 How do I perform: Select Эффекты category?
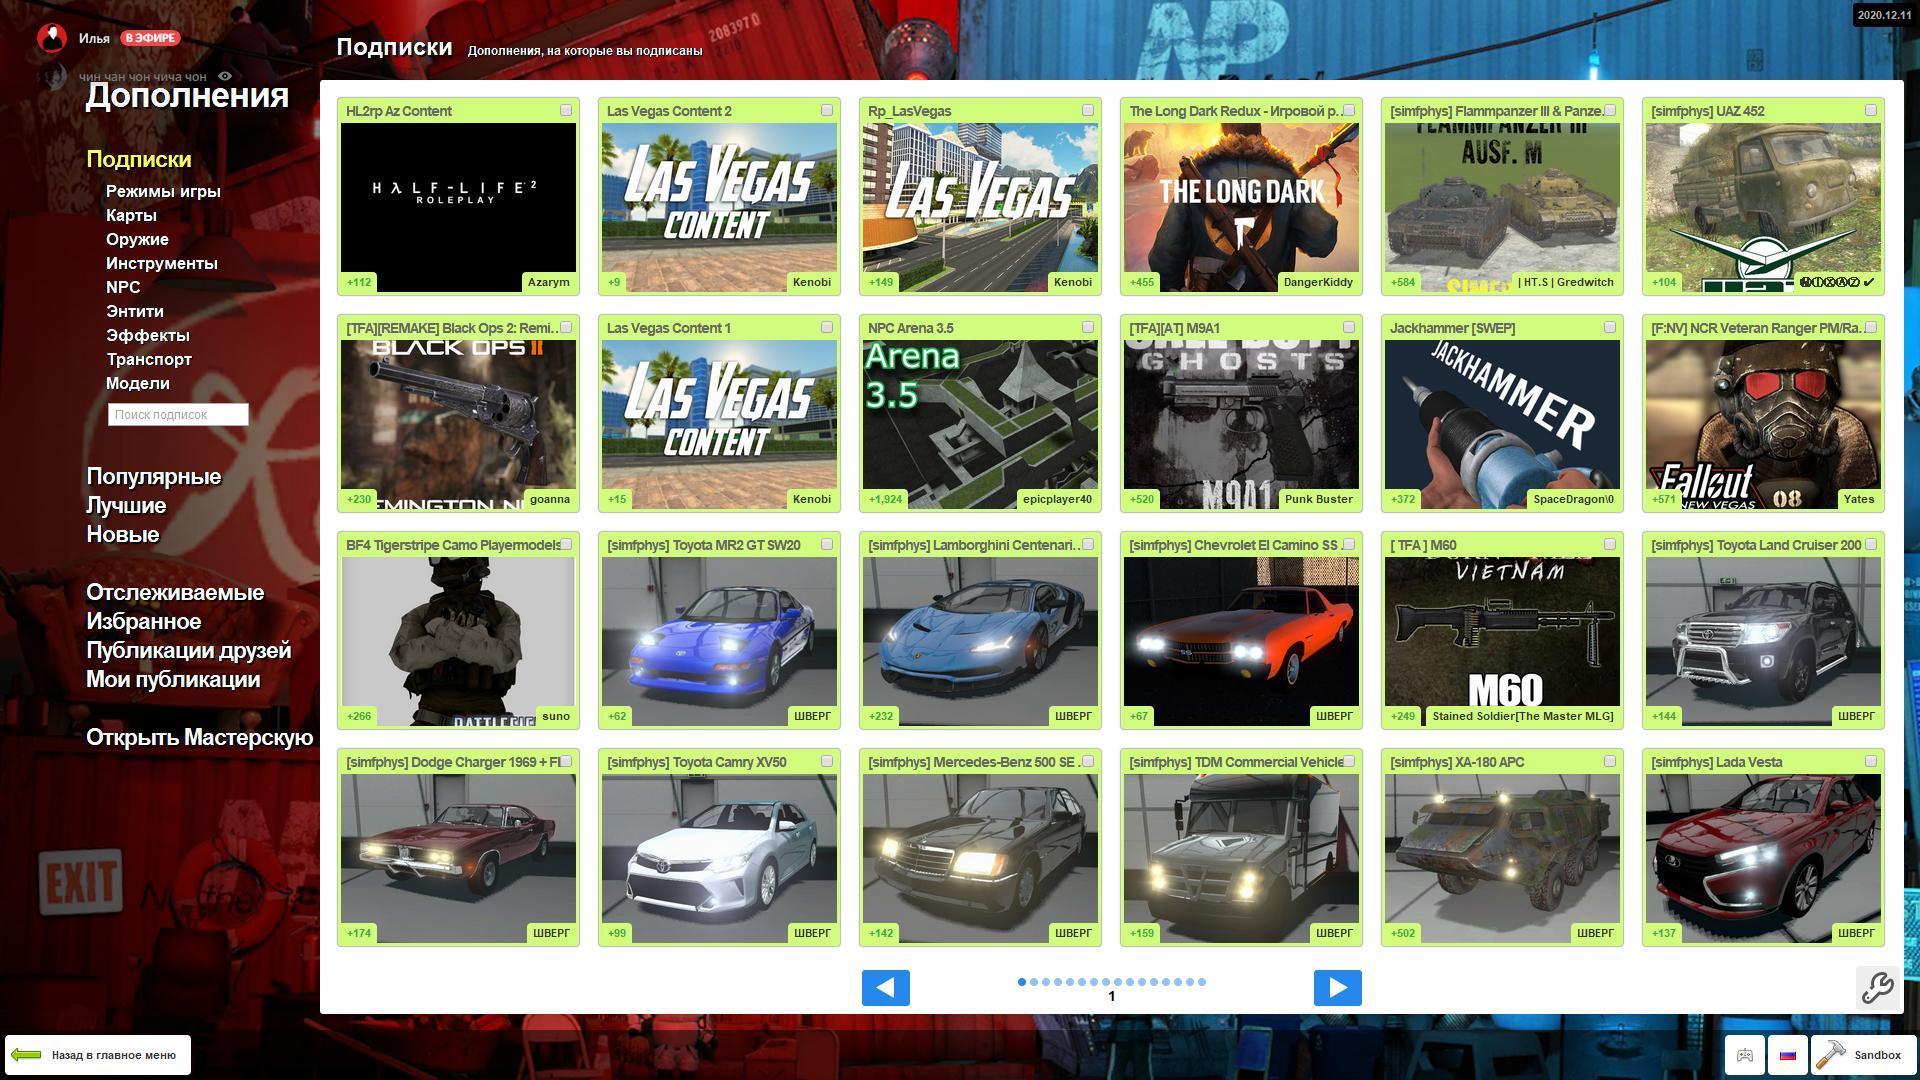(x=147, y=335)
